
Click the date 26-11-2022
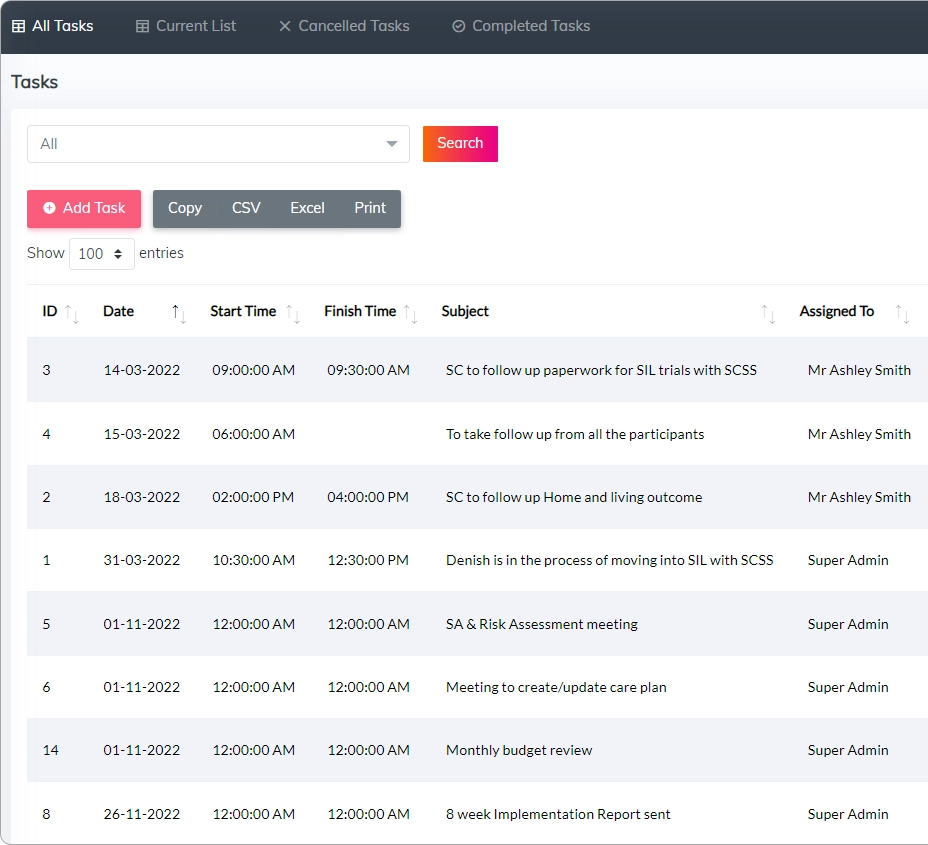tap(141, 814)
